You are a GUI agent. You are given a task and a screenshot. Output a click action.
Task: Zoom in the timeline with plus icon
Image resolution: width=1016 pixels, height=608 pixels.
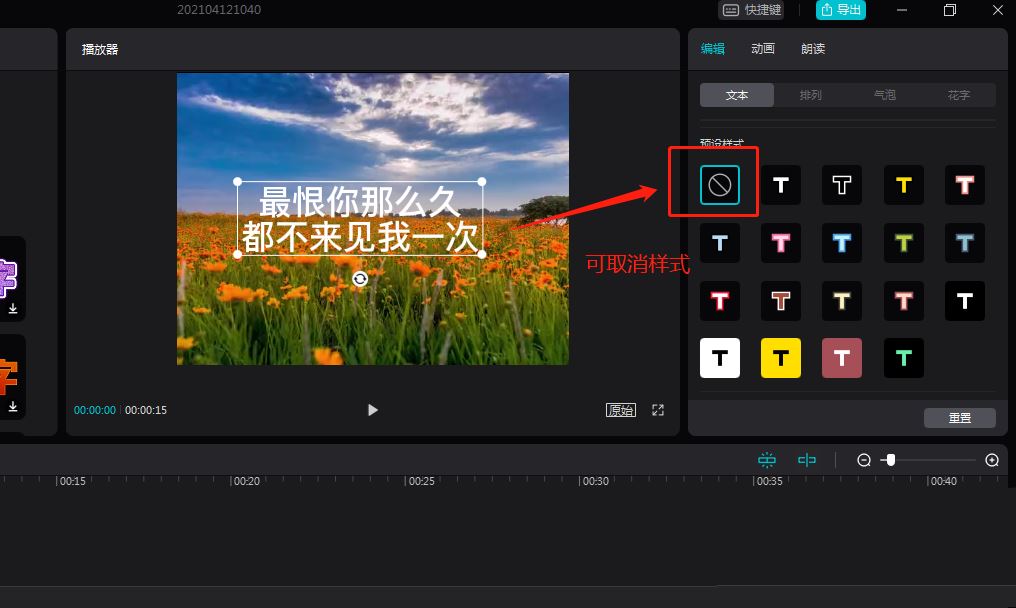coord(991,460)
